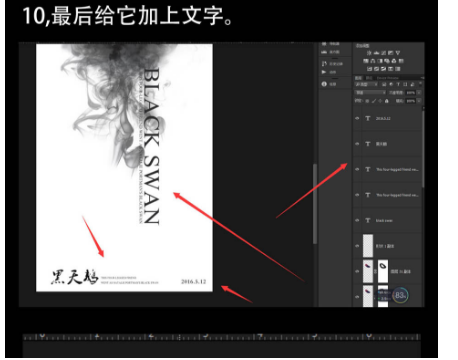This screenshot has height=360, width=458.
Task: Lock image pixels (brush icon)
Action: tap(374, 101)
